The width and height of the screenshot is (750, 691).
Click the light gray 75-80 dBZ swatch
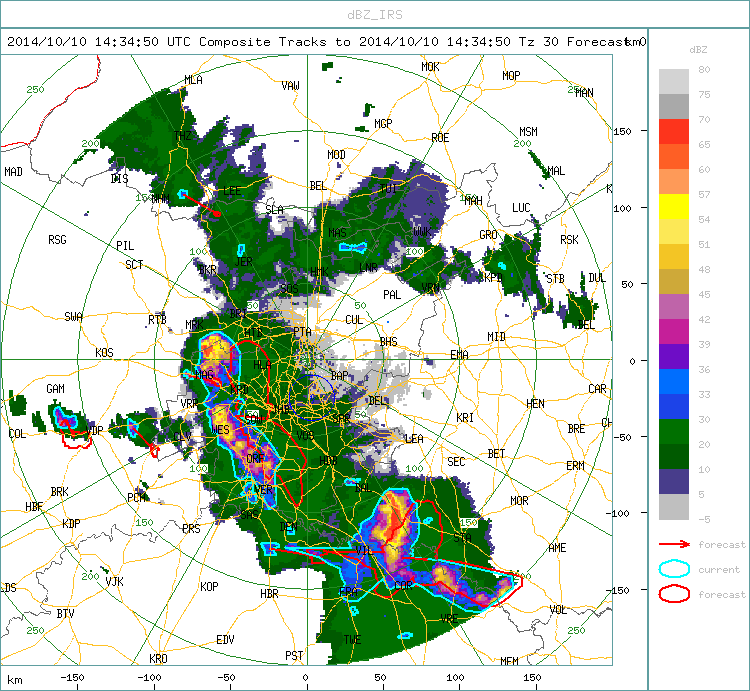coord(673,81)
